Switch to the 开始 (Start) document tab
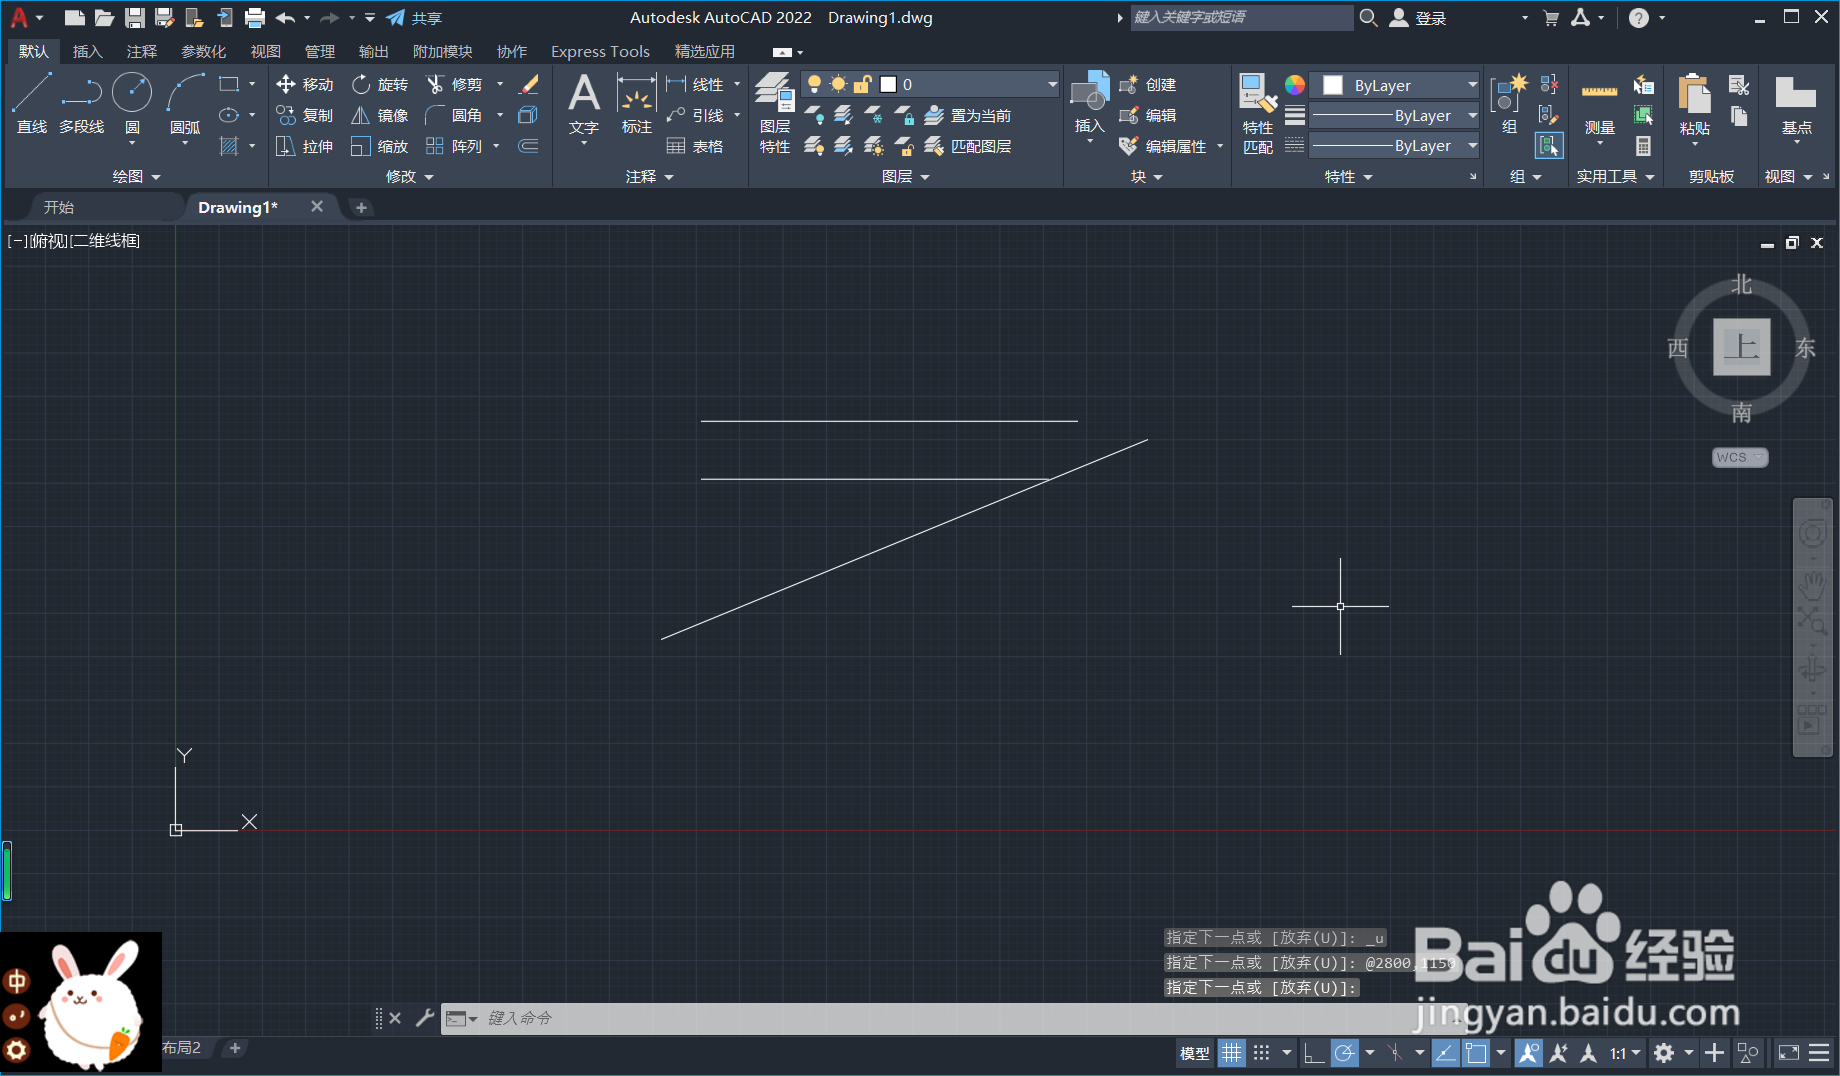 pos(59,207)
